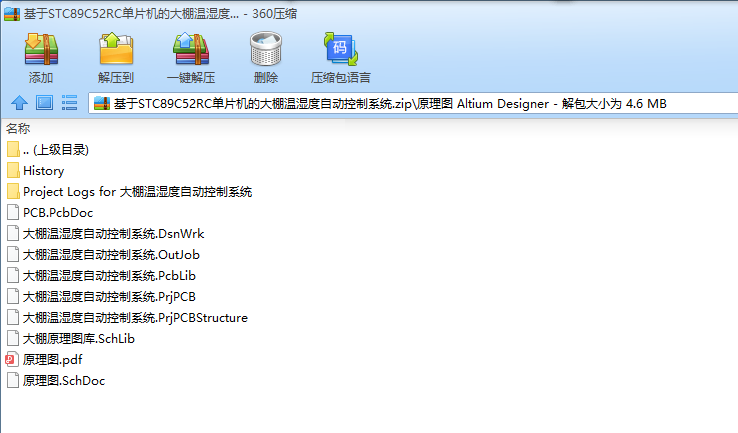Click the History folder icon

tap(13, 170)
